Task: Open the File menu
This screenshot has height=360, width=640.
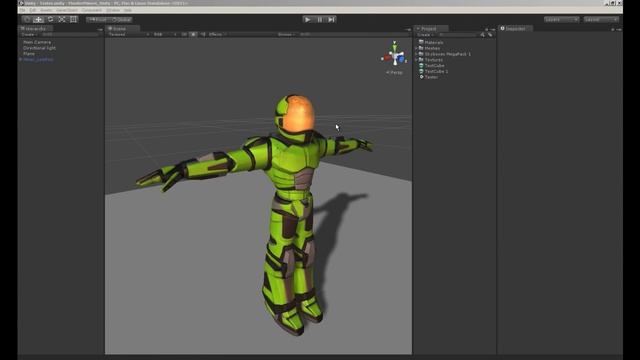Action: pyautogui.click(x=22, y=10)
